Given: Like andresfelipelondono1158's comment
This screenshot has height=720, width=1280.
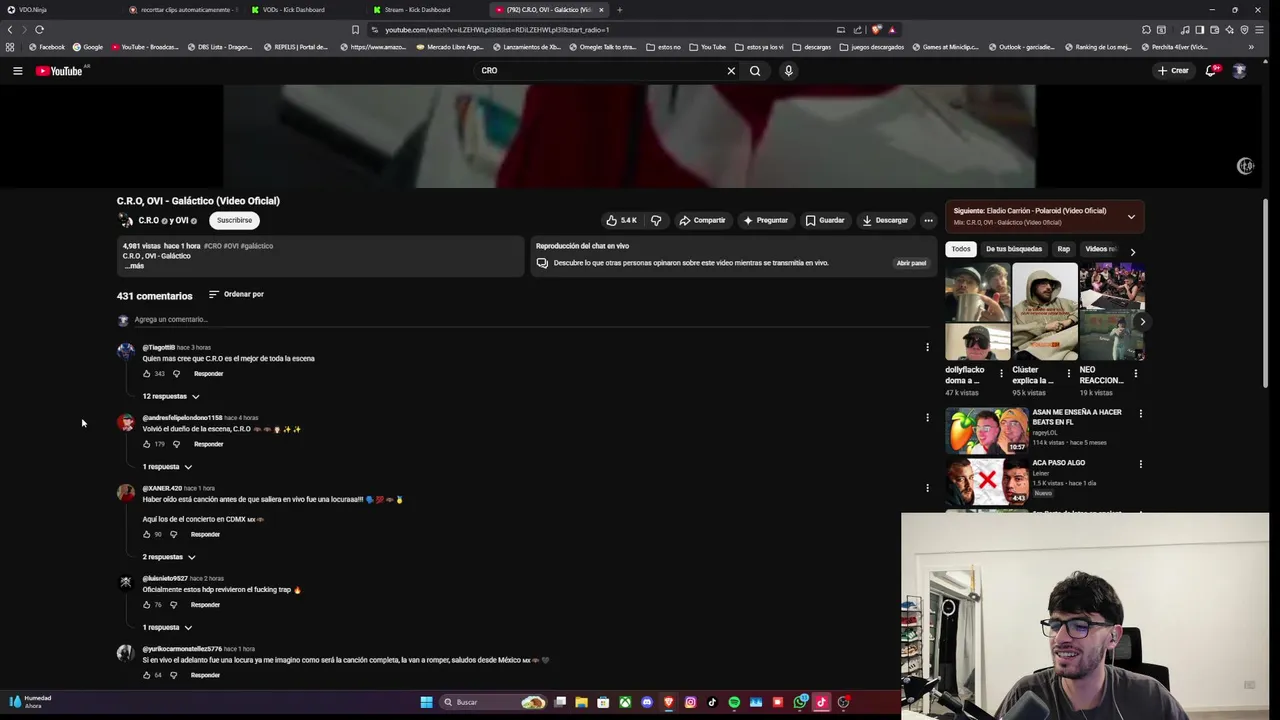Looking at the screenshot, I should point(146,444).
